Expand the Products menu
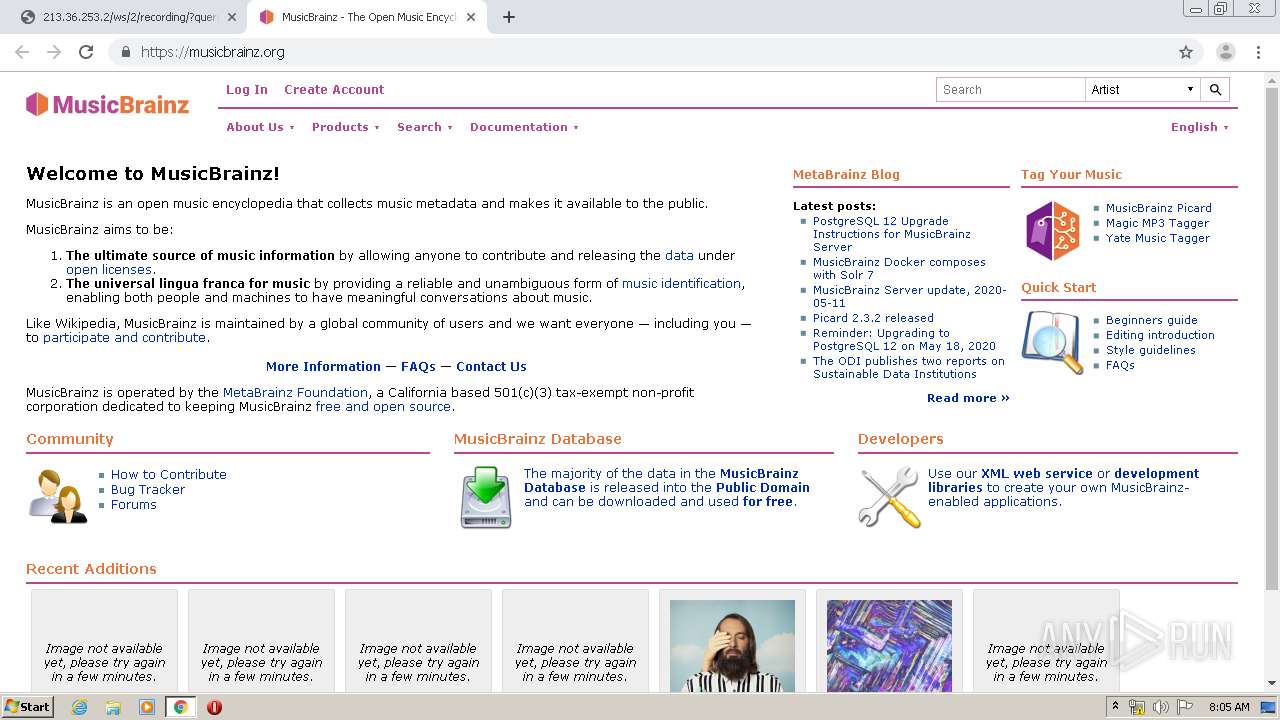The image size is (1280, 720). click(346, 127)
